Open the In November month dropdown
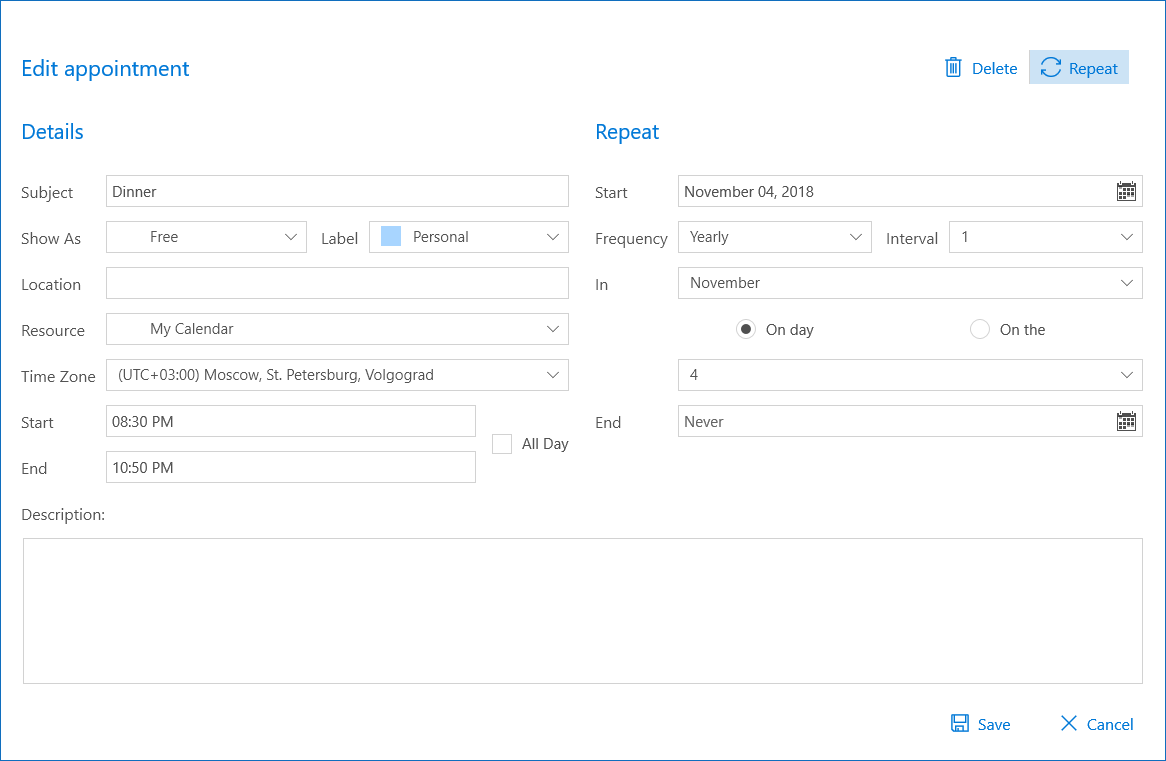Screen dimensions: 1166x761 (910, 283)
